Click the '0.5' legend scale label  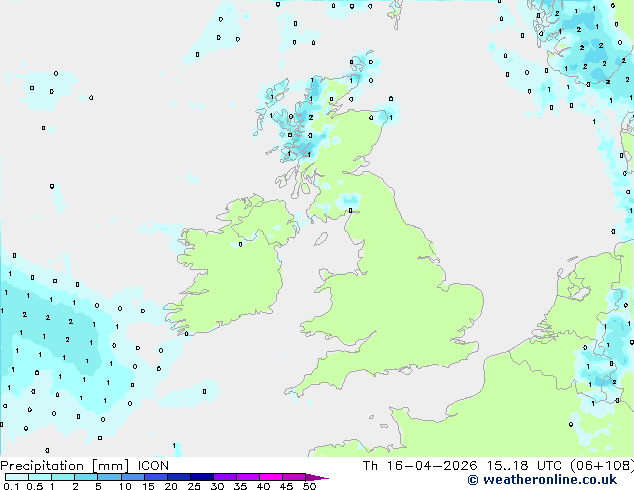click(34, 486)
